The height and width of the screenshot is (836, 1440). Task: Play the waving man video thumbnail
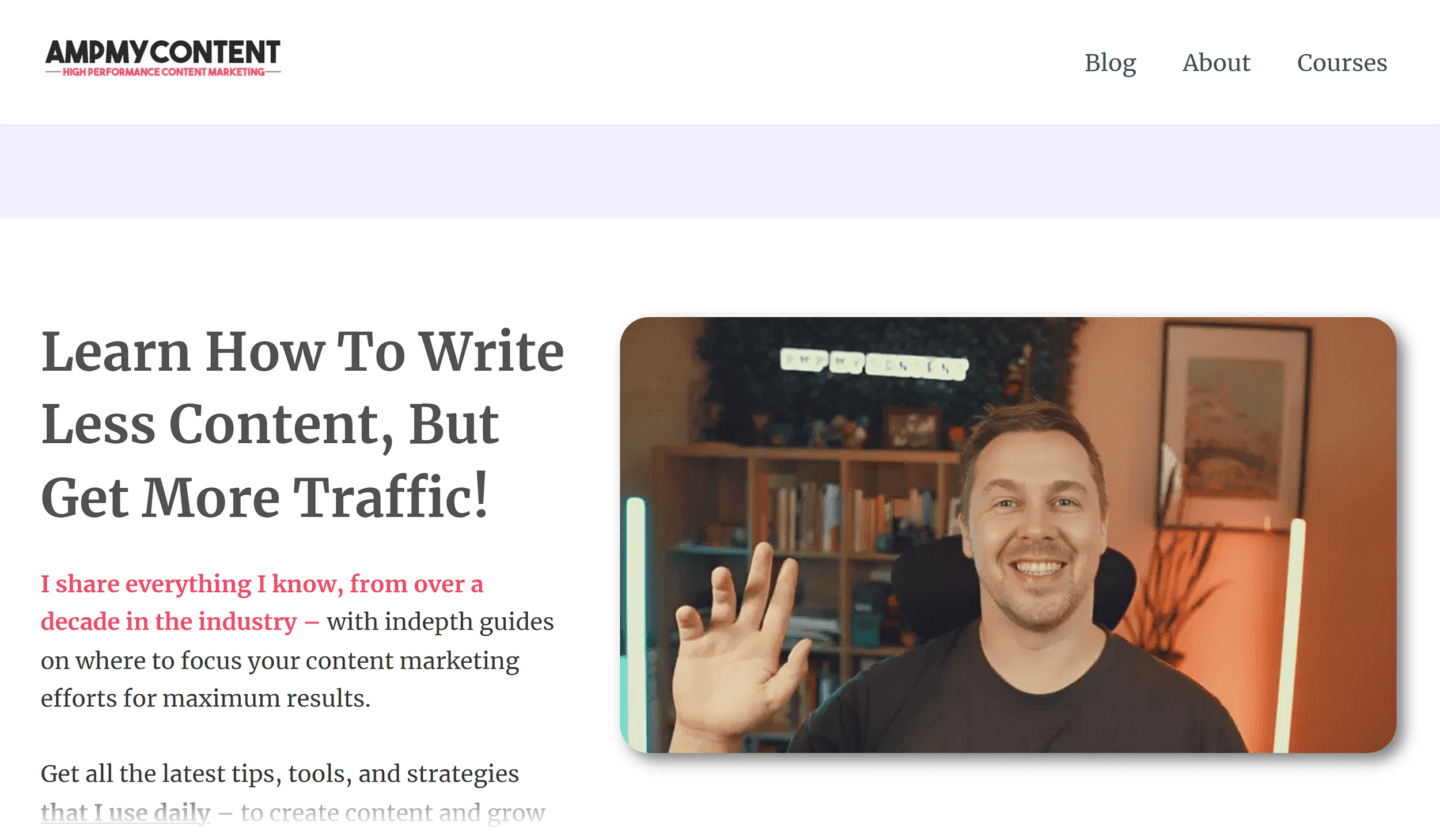click(1008, 535)
